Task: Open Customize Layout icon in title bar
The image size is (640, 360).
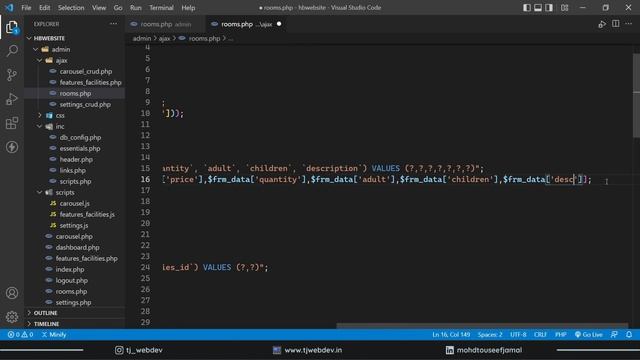Action: 564,8
